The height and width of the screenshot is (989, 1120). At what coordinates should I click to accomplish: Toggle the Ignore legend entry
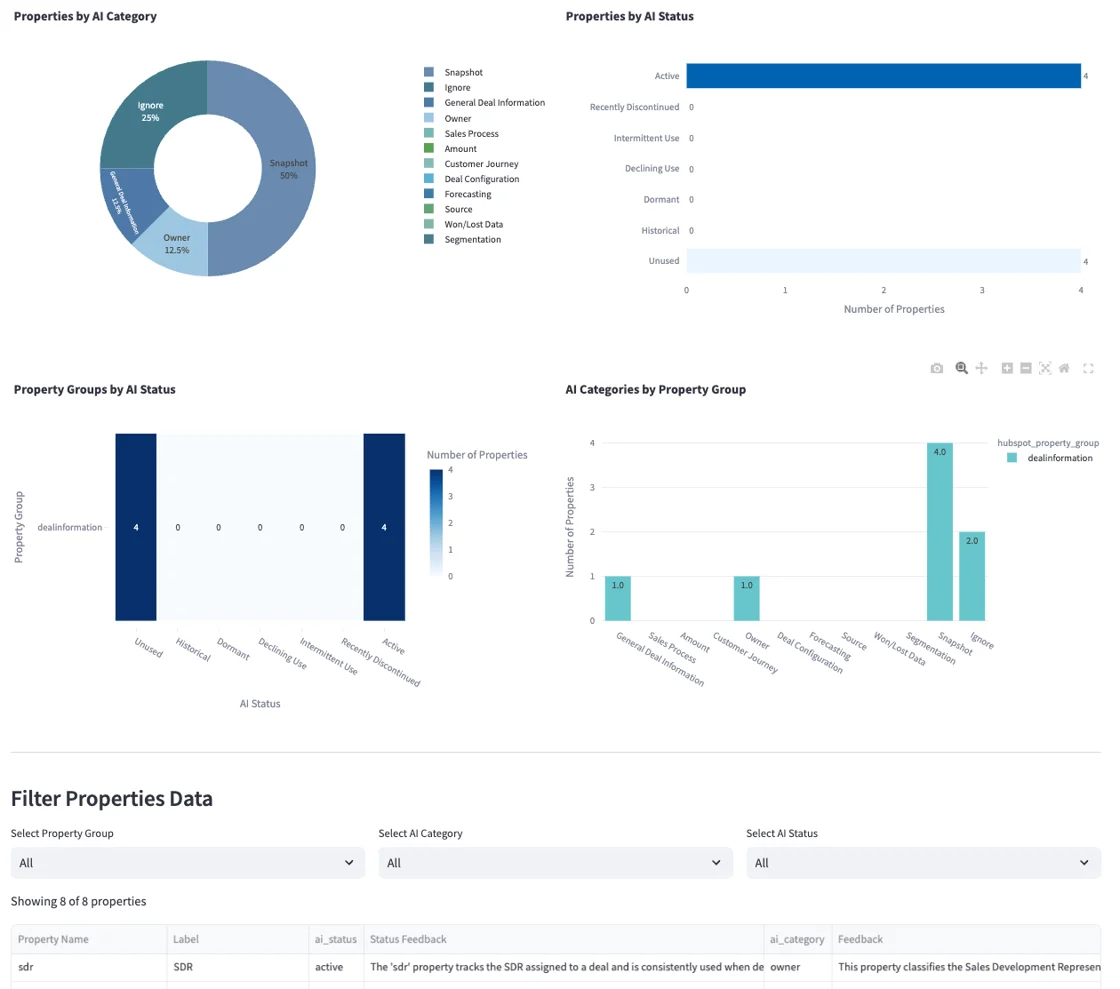[x=458, y=87]
